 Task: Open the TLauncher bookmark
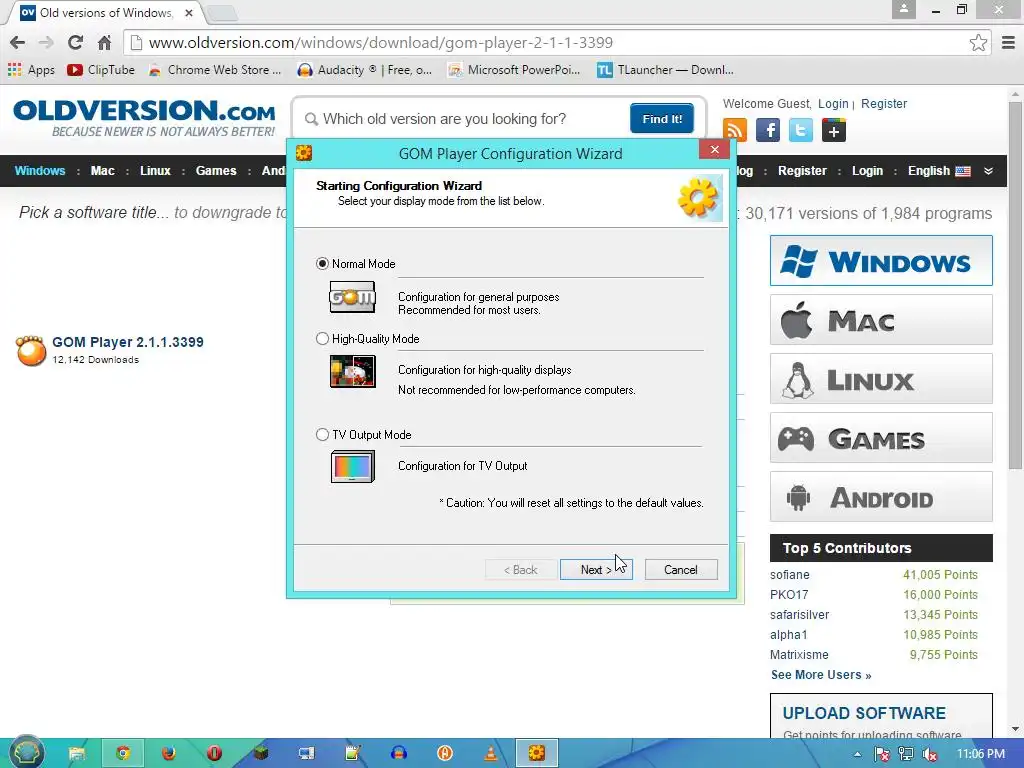(x=665, y=70)
